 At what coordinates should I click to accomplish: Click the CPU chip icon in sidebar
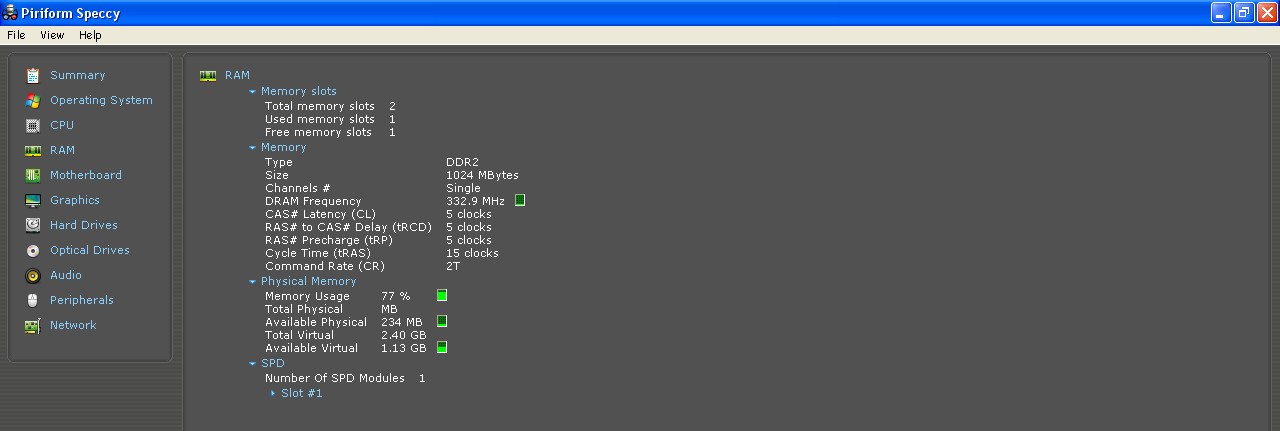click(x=33, y=125)
